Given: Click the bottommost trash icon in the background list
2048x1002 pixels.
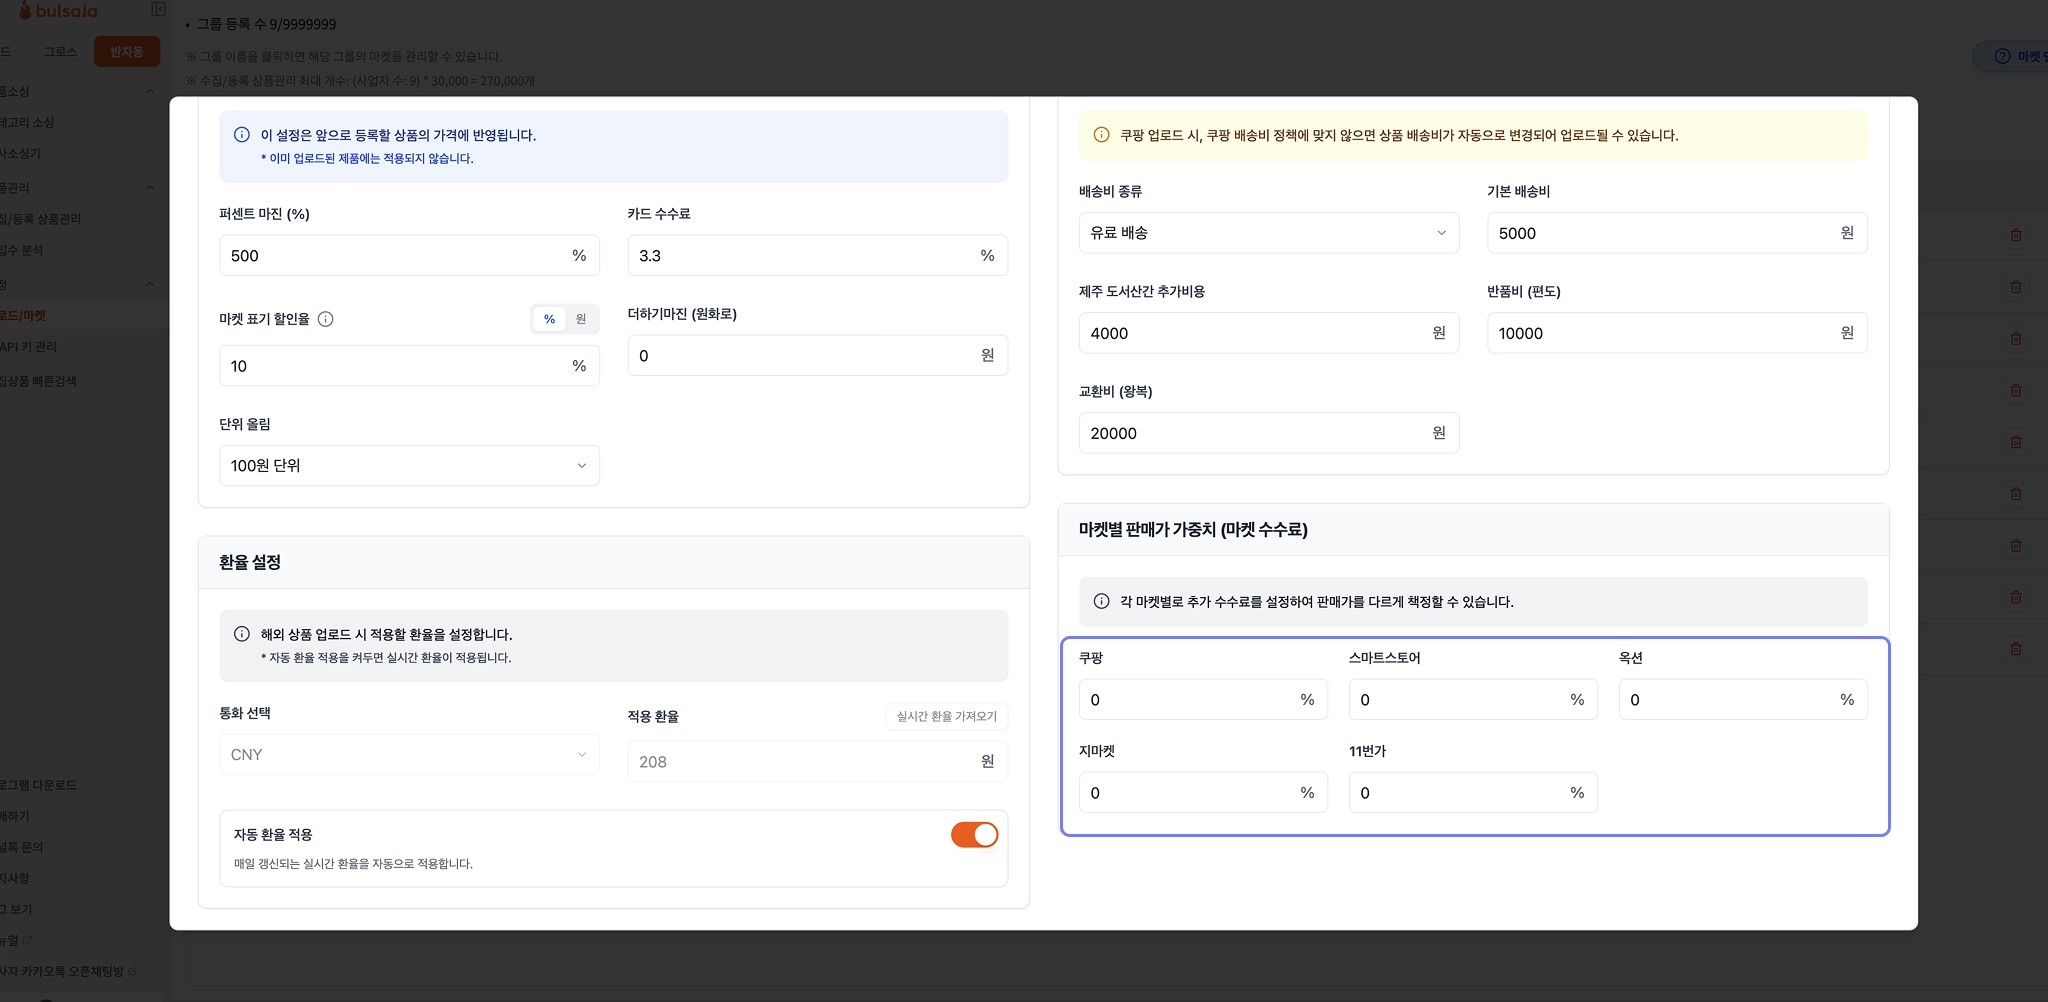Looking at the screenshot, I should click(x=2016, y=649).
